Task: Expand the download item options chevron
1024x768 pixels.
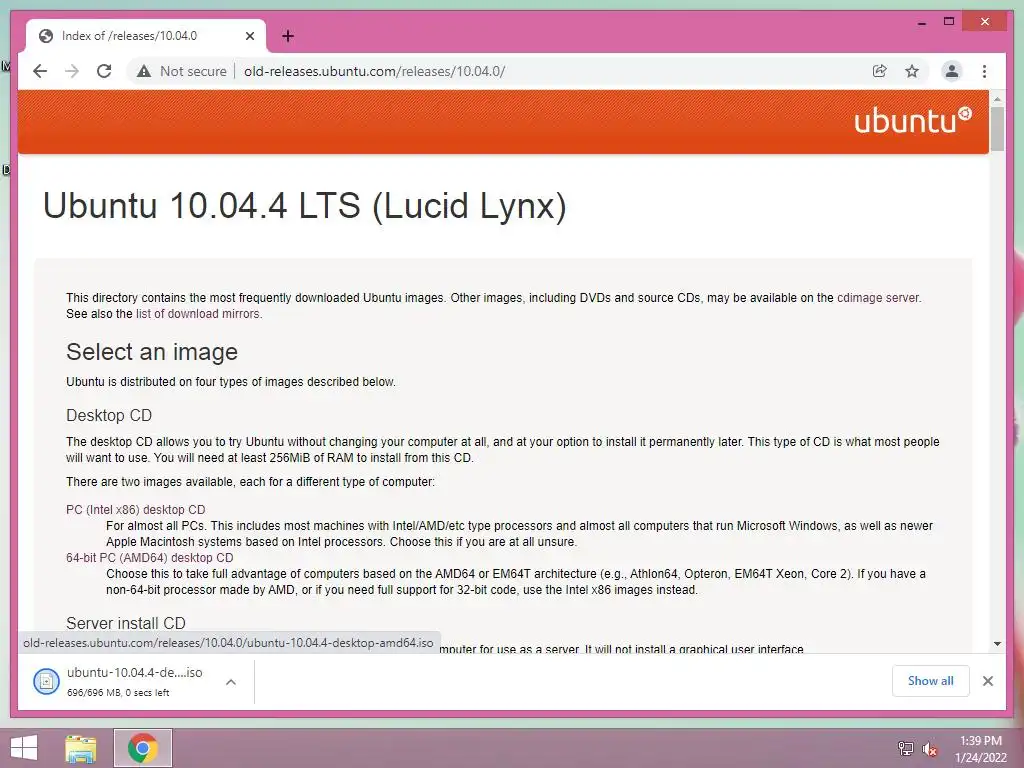Action: pos(231,682)
